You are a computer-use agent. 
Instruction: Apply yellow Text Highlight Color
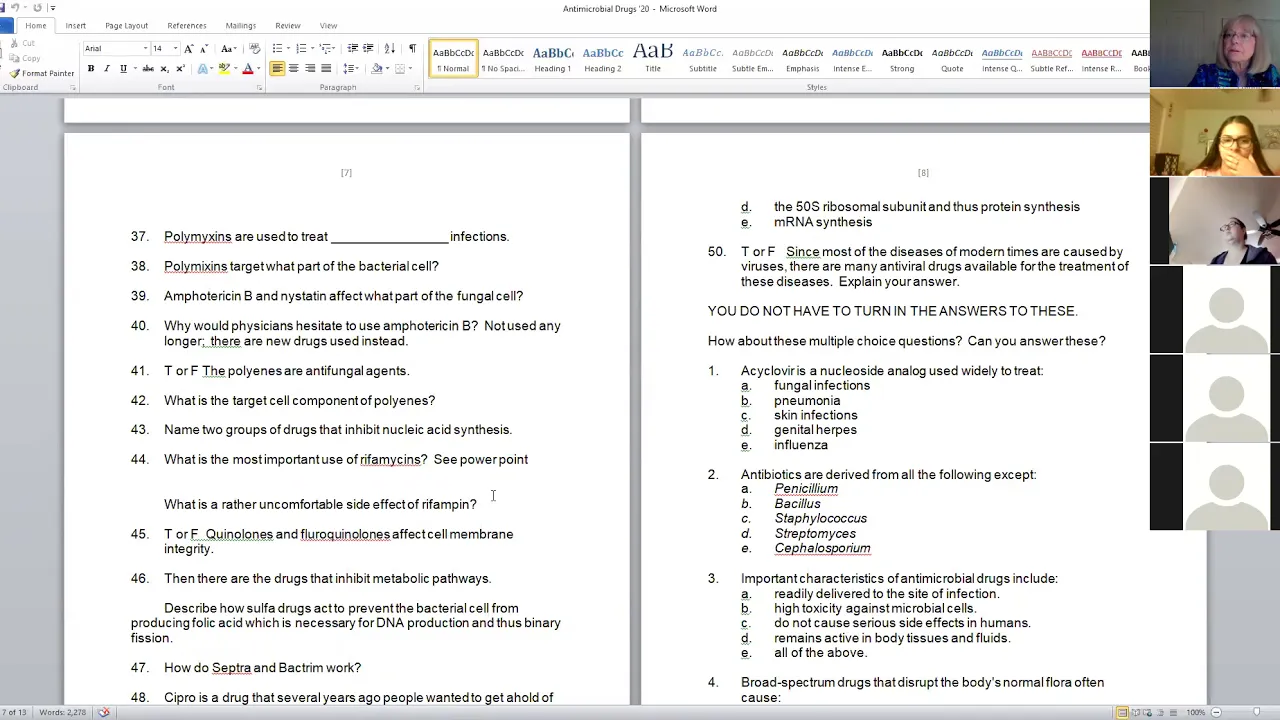click(224, 68)
